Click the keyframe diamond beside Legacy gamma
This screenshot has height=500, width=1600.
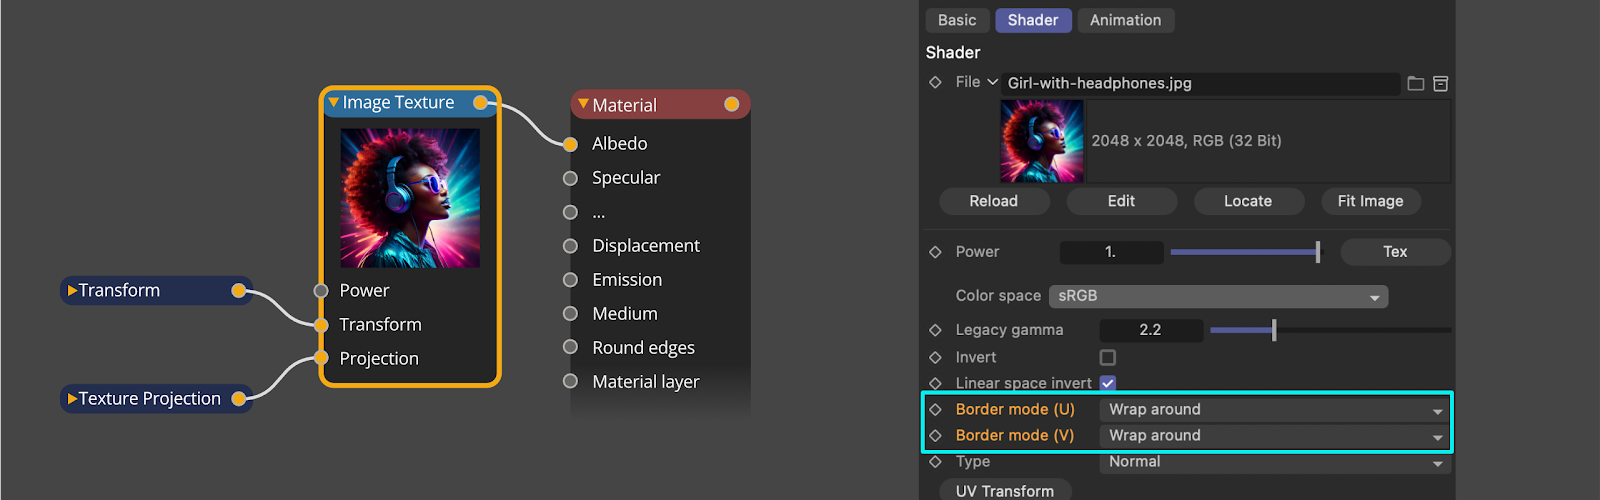(935, 330)
